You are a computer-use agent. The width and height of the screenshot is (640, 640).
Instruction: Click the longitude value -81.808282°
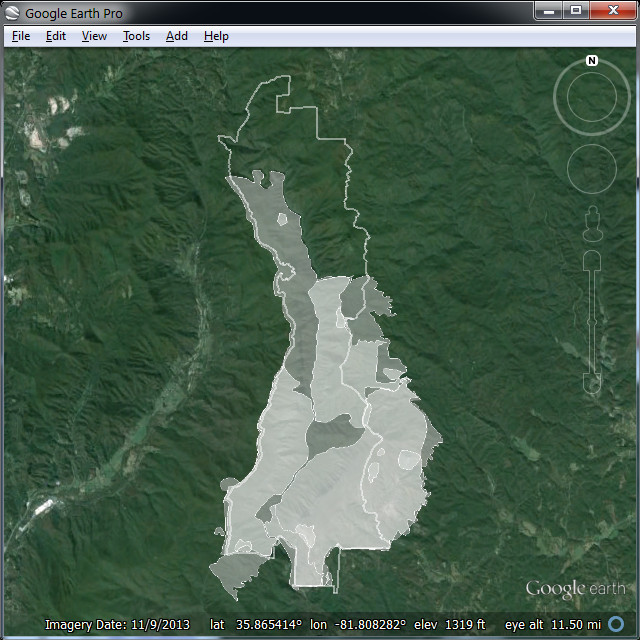click(371, 624)
